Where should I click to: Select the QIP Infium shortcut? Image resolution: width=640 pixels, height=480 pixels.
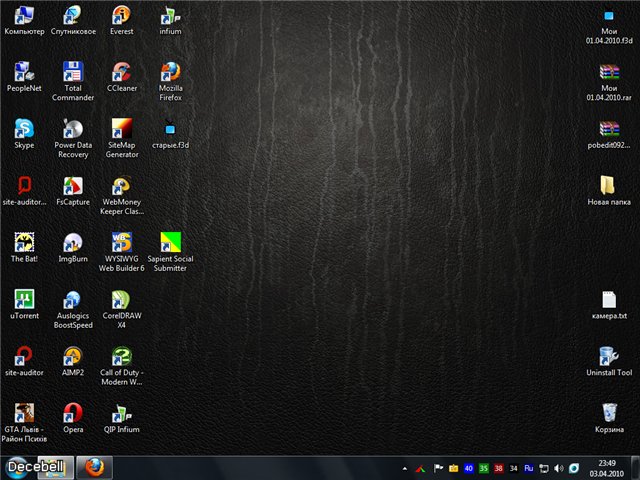point(122,419)
